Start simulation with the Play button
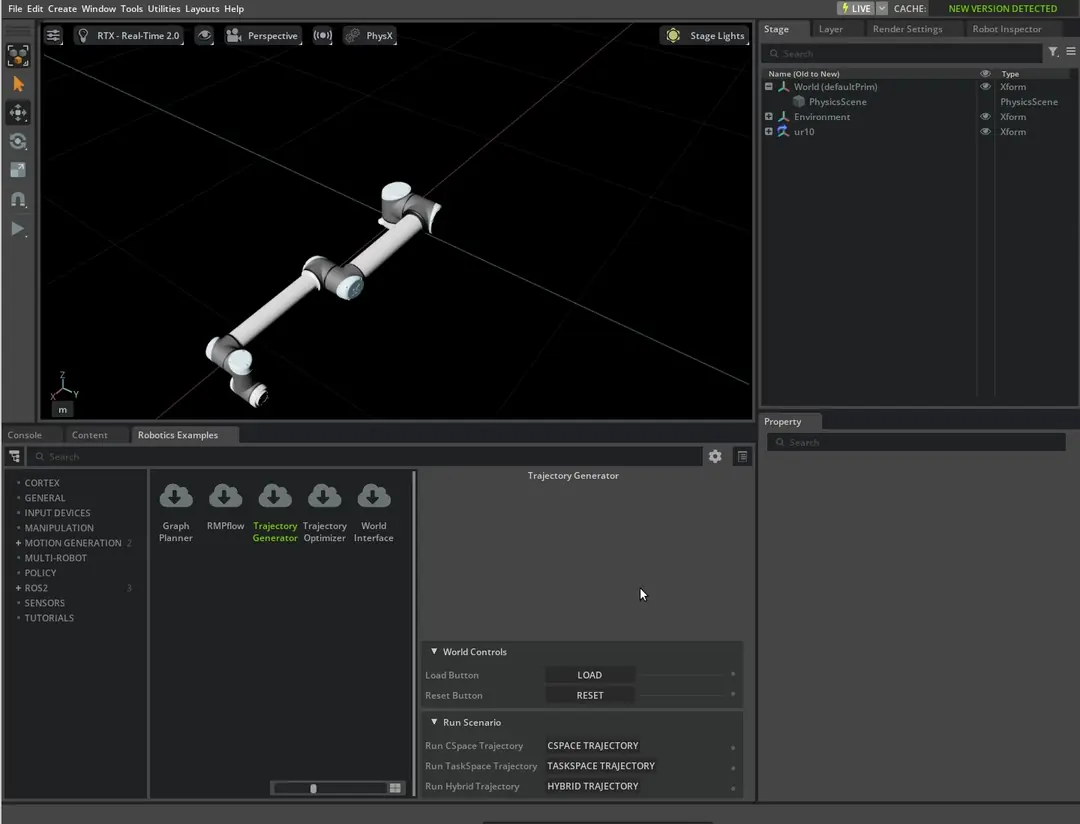1080x824 pixels. point(18,229)
